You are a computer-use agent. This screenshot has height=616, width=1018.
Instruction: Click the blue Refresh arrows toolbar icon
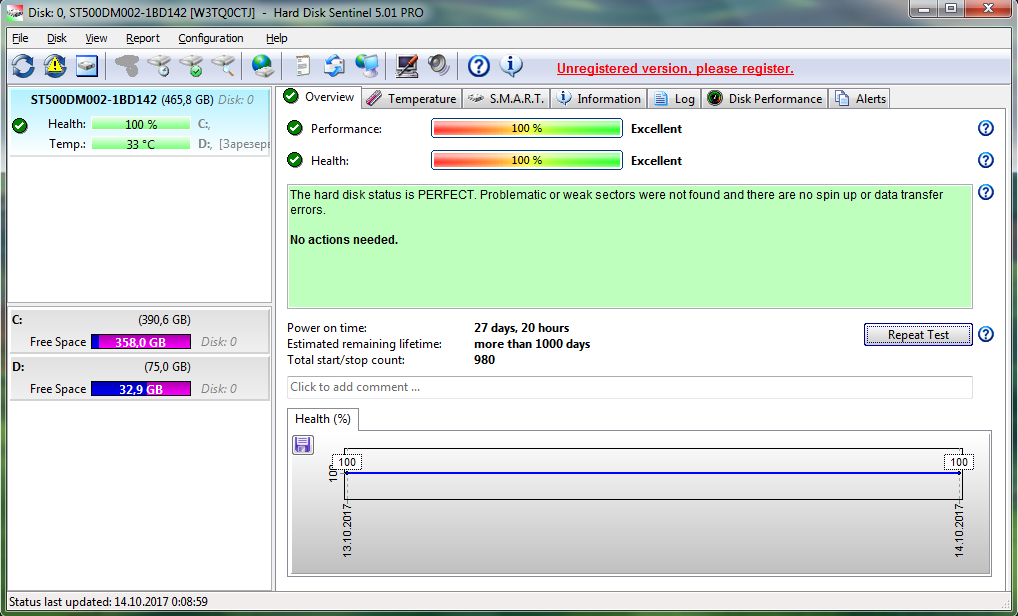coord(23,67)
